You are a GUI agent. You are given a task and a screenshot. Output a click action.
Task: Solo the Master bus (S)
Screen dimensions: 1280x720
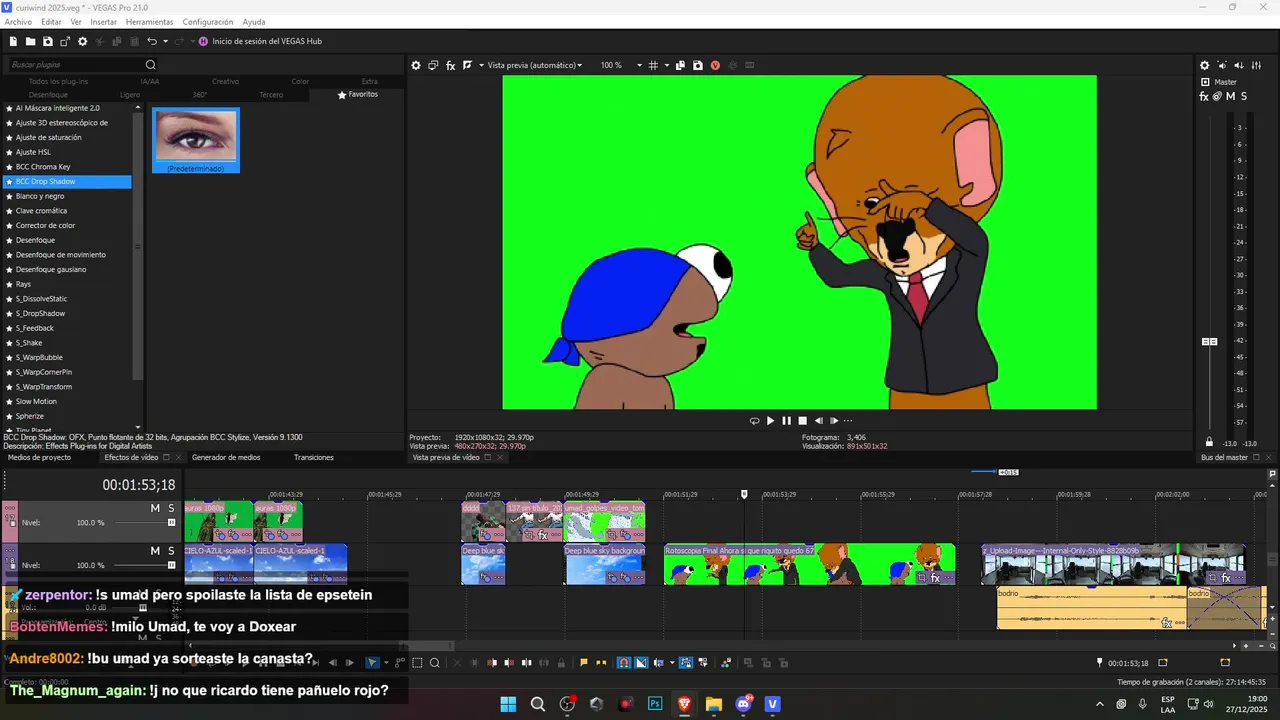(1244, 96)
